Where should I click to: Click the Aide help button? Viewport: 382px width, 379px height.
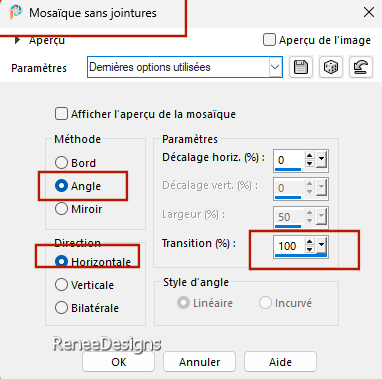point(280,362)
